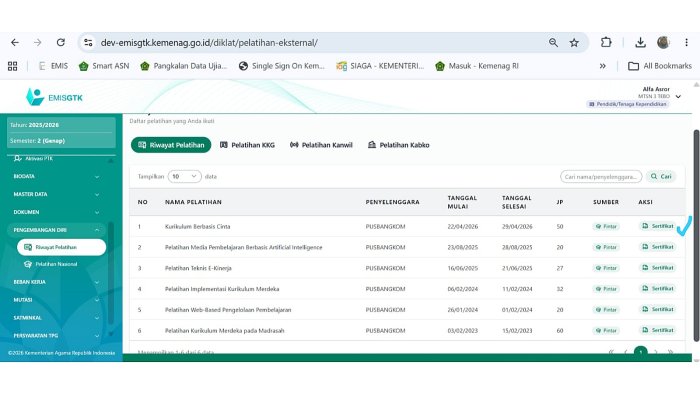The height and width of the screenshot is (394, 700).
Task: Open the SIAGA - KEMENTERIAN bookmark
Action: pyautogui.click(x=380, y=66)
